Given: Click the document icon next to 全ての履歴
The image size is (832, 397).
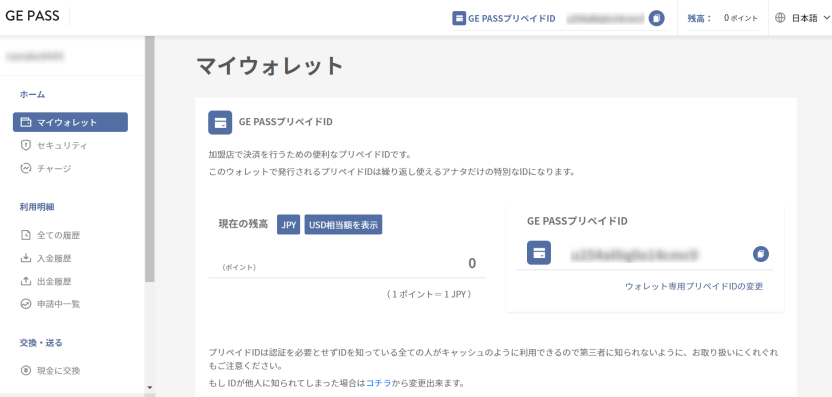Looking at the screenshot, I should 25,235.
